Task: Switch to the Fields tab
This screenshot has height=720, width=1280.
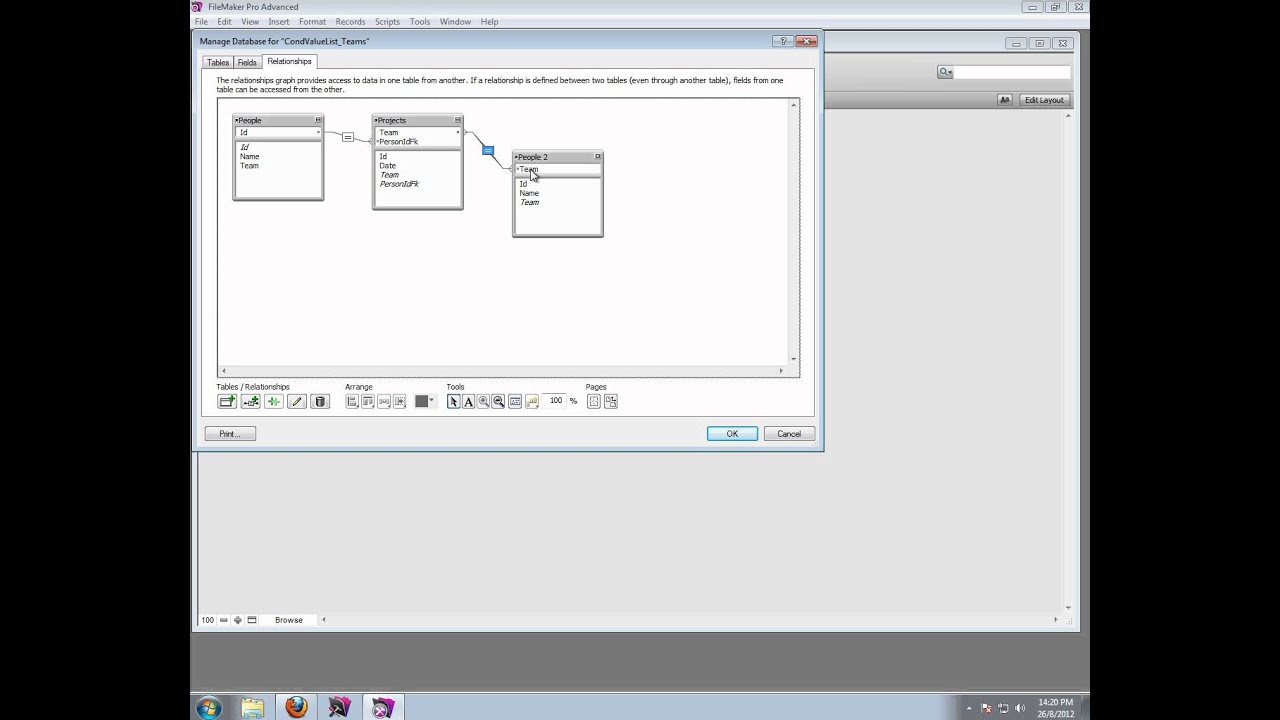Action: (247, 62)
